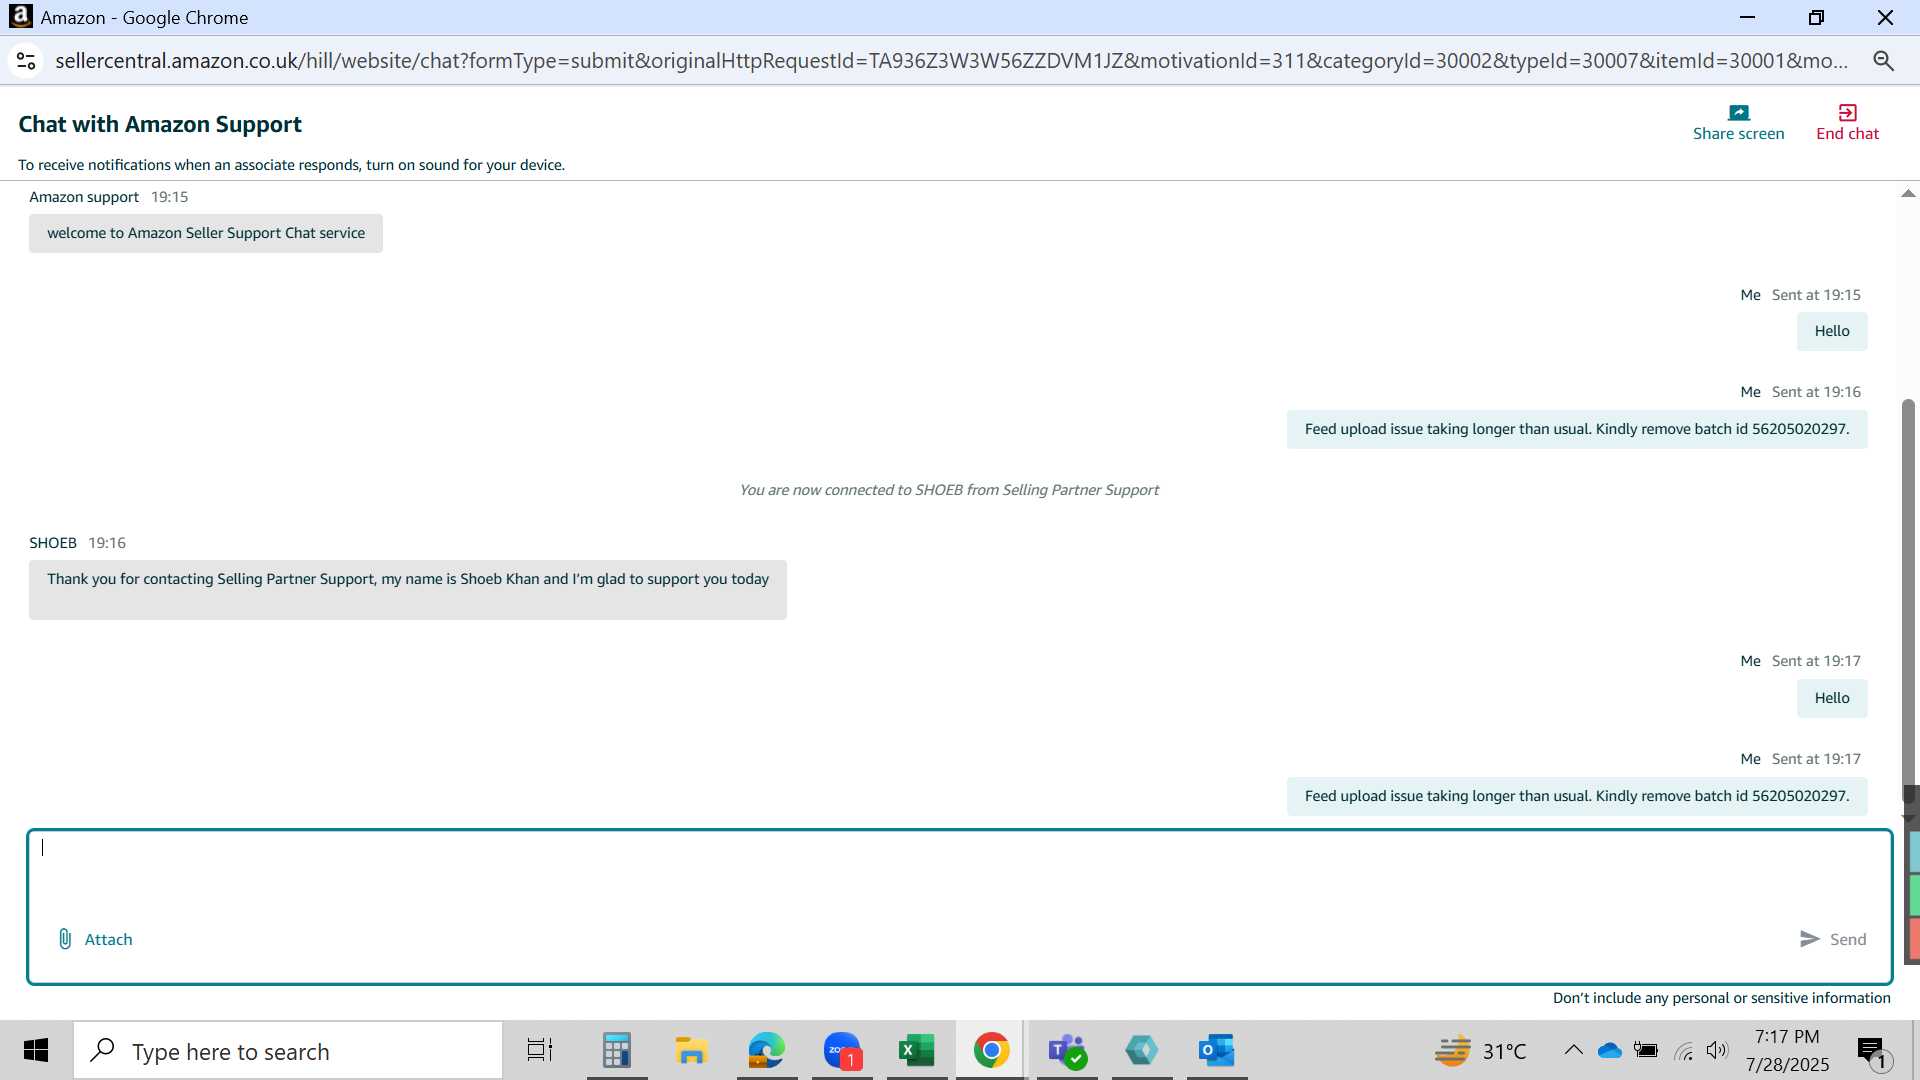Click the connected to SHOEB notice

949,490
